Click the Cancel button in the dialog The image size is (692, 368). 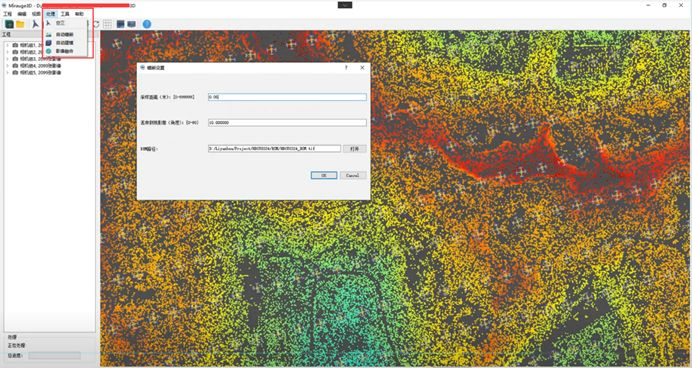(353, 175)
